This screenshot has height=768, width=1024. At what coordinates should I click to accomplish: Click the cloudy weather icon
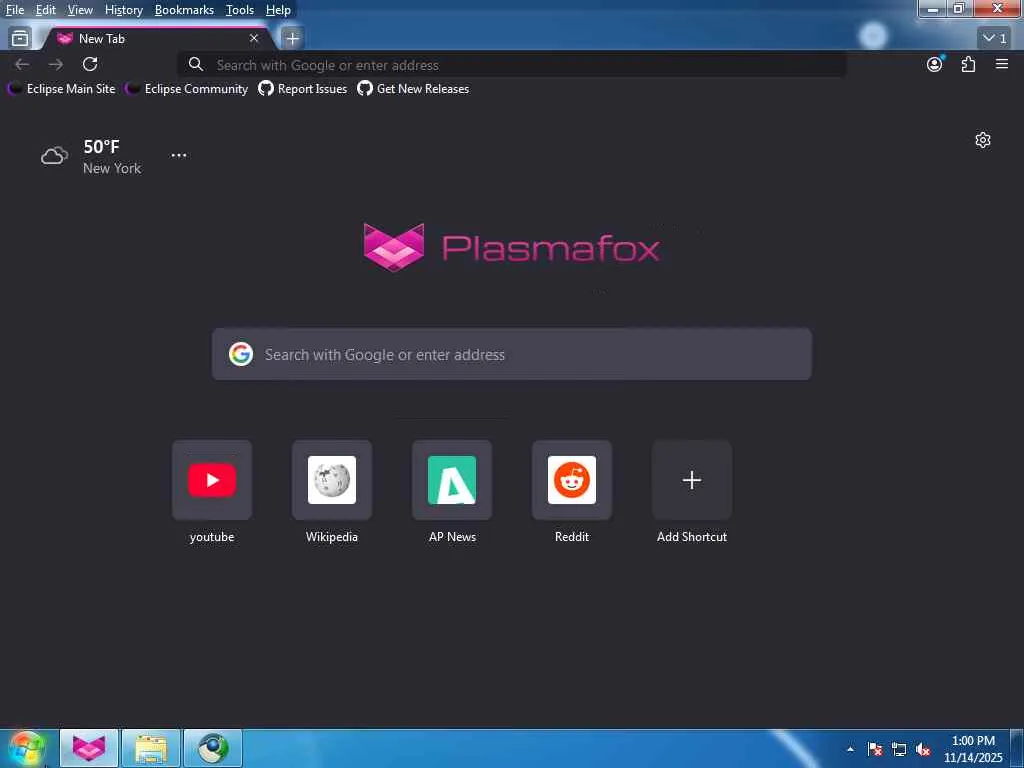(54, 156)
